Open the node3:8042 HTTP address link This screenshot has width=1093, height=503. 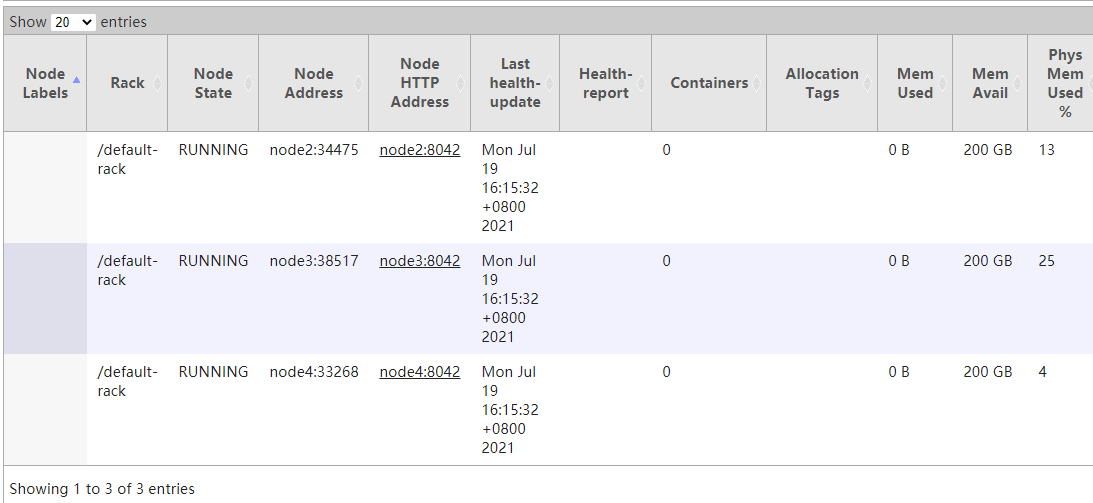click(420, 261)
